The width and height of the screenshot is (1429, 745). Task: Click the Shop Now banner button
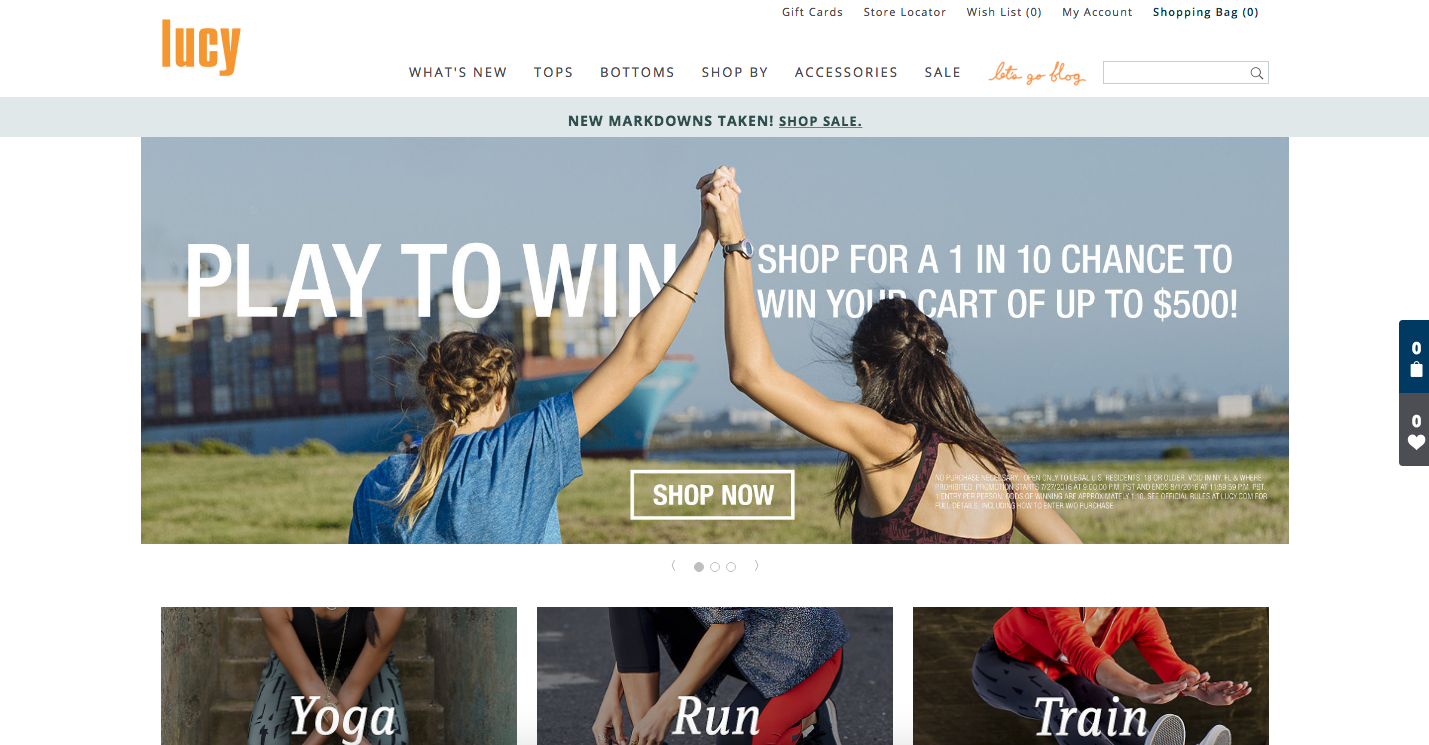tap(713, 495)
